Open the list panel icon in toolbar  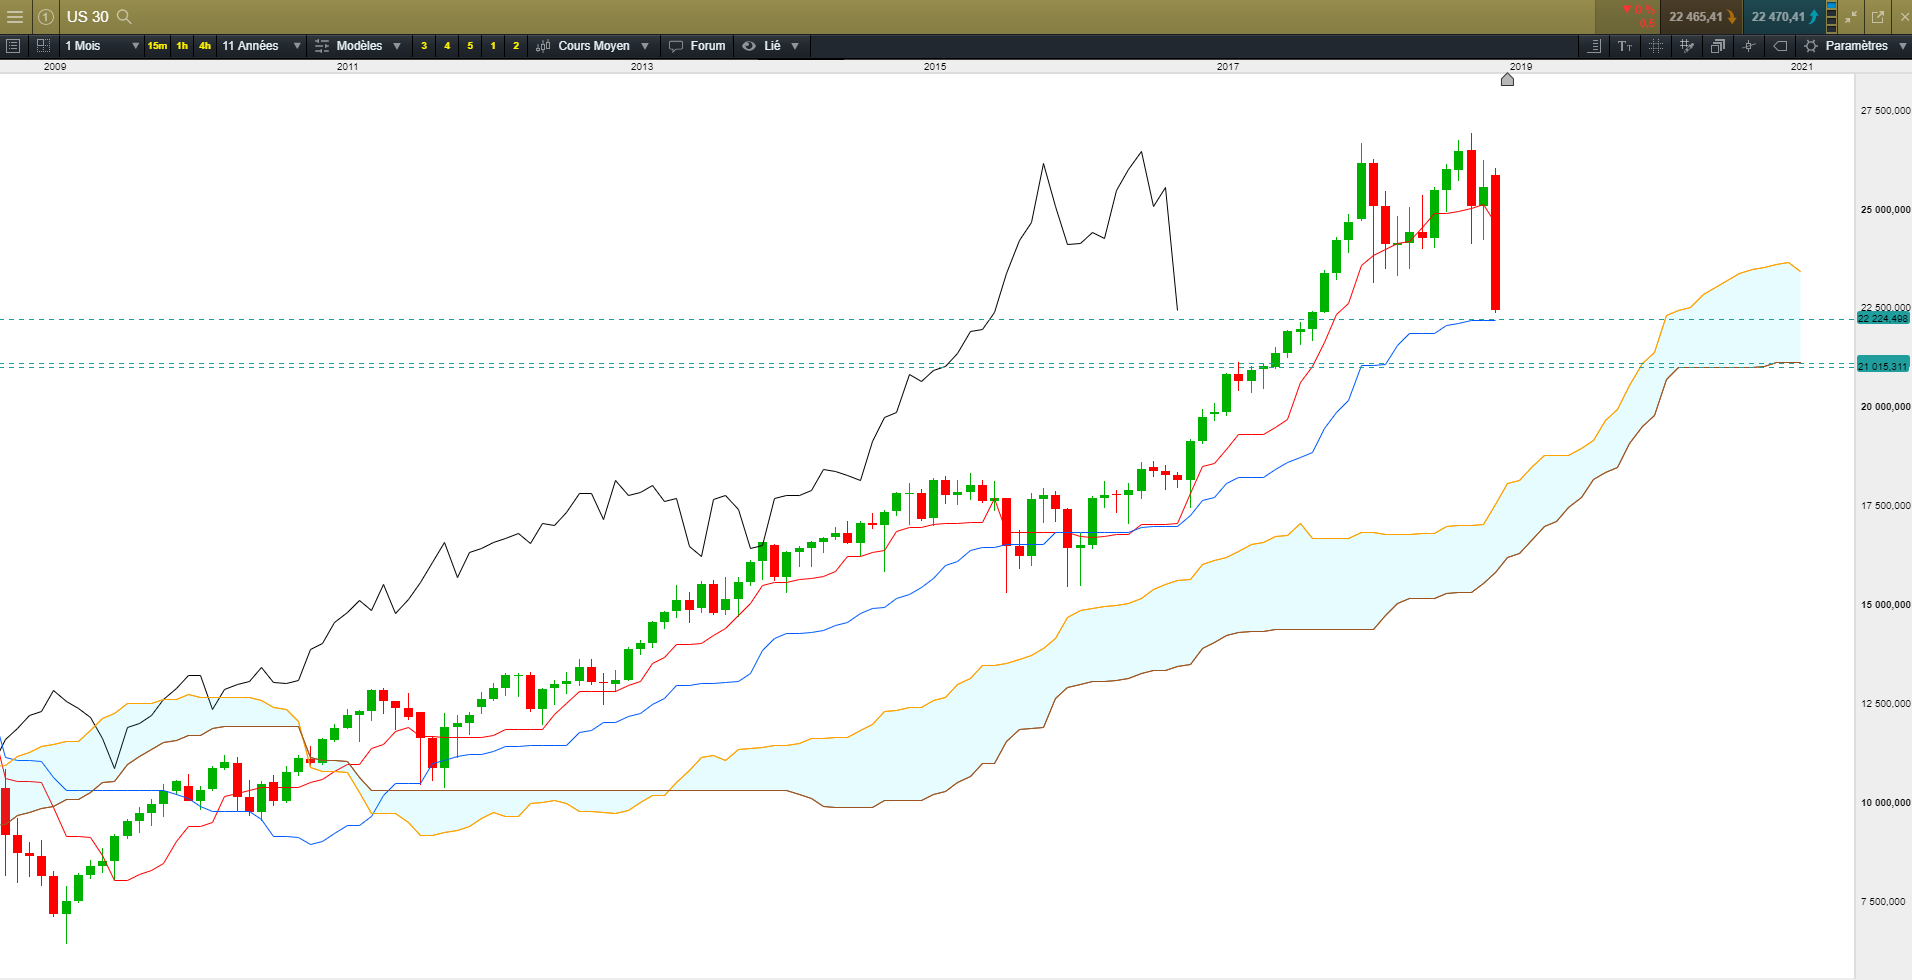(13, 46)
